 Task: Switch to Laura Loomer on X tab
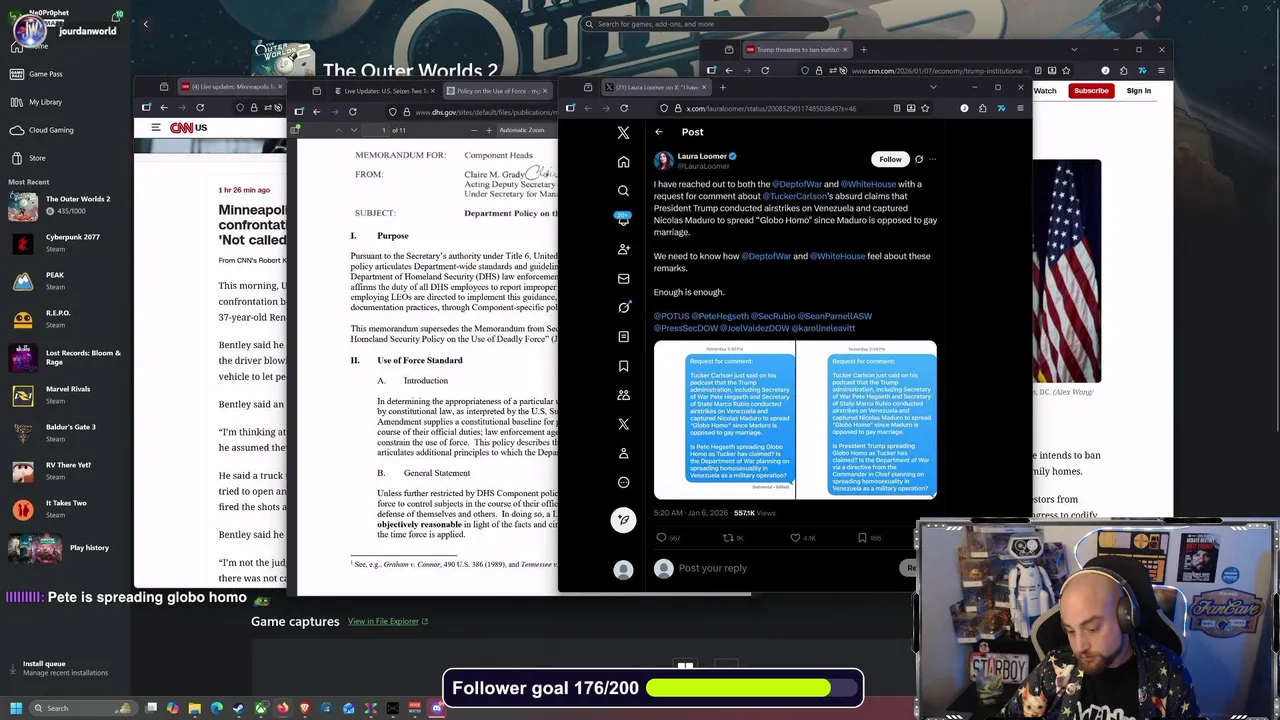[x=657, y=87]
